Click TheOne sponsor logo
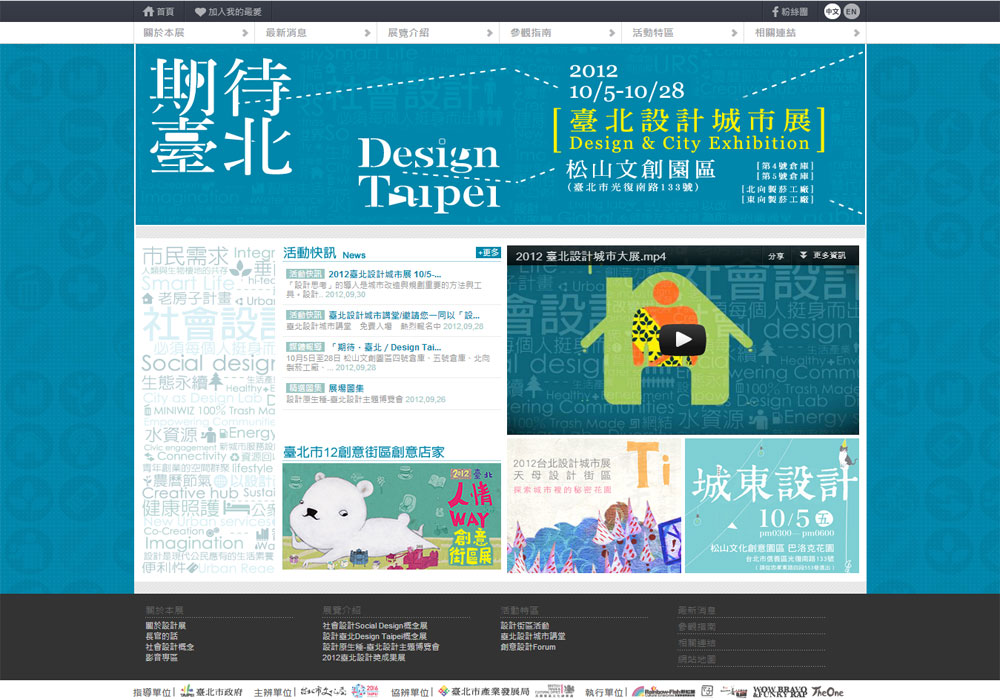This screenshot has width=1000, height=700. pyautogui.click(x=828, y=692)
